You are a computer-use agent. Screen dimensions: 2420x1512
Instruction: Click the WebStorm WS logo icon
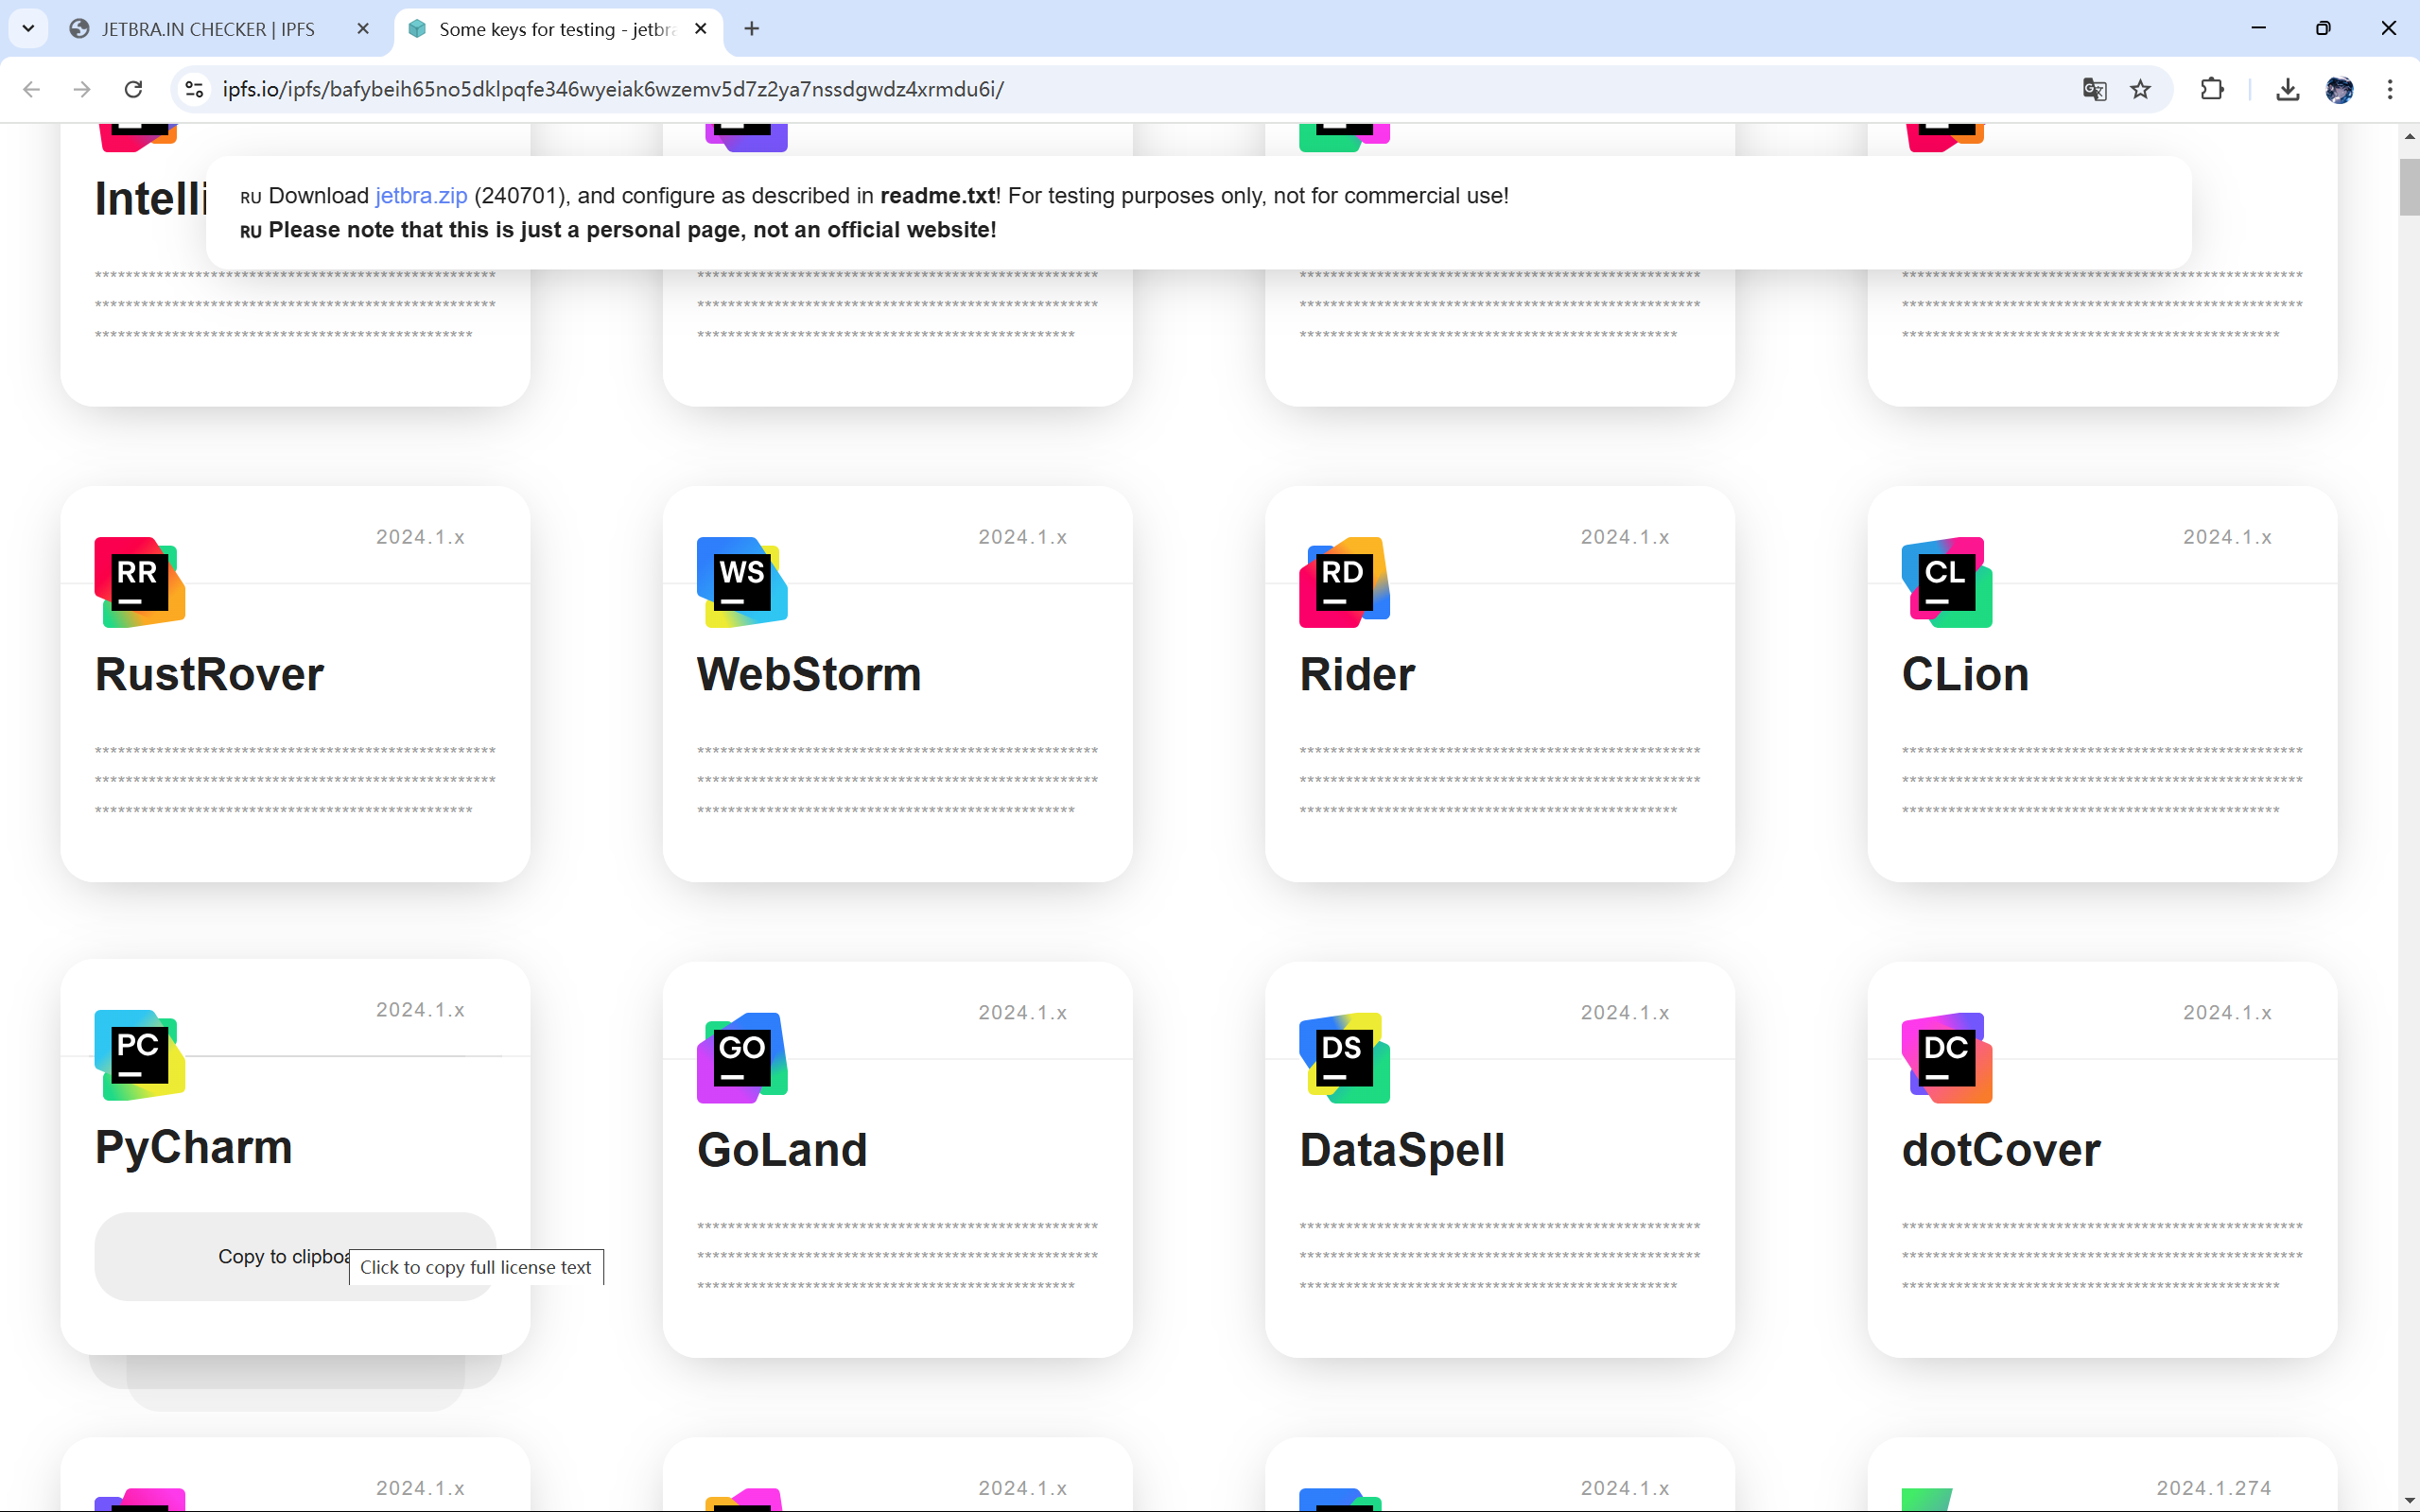pos(742,582)
